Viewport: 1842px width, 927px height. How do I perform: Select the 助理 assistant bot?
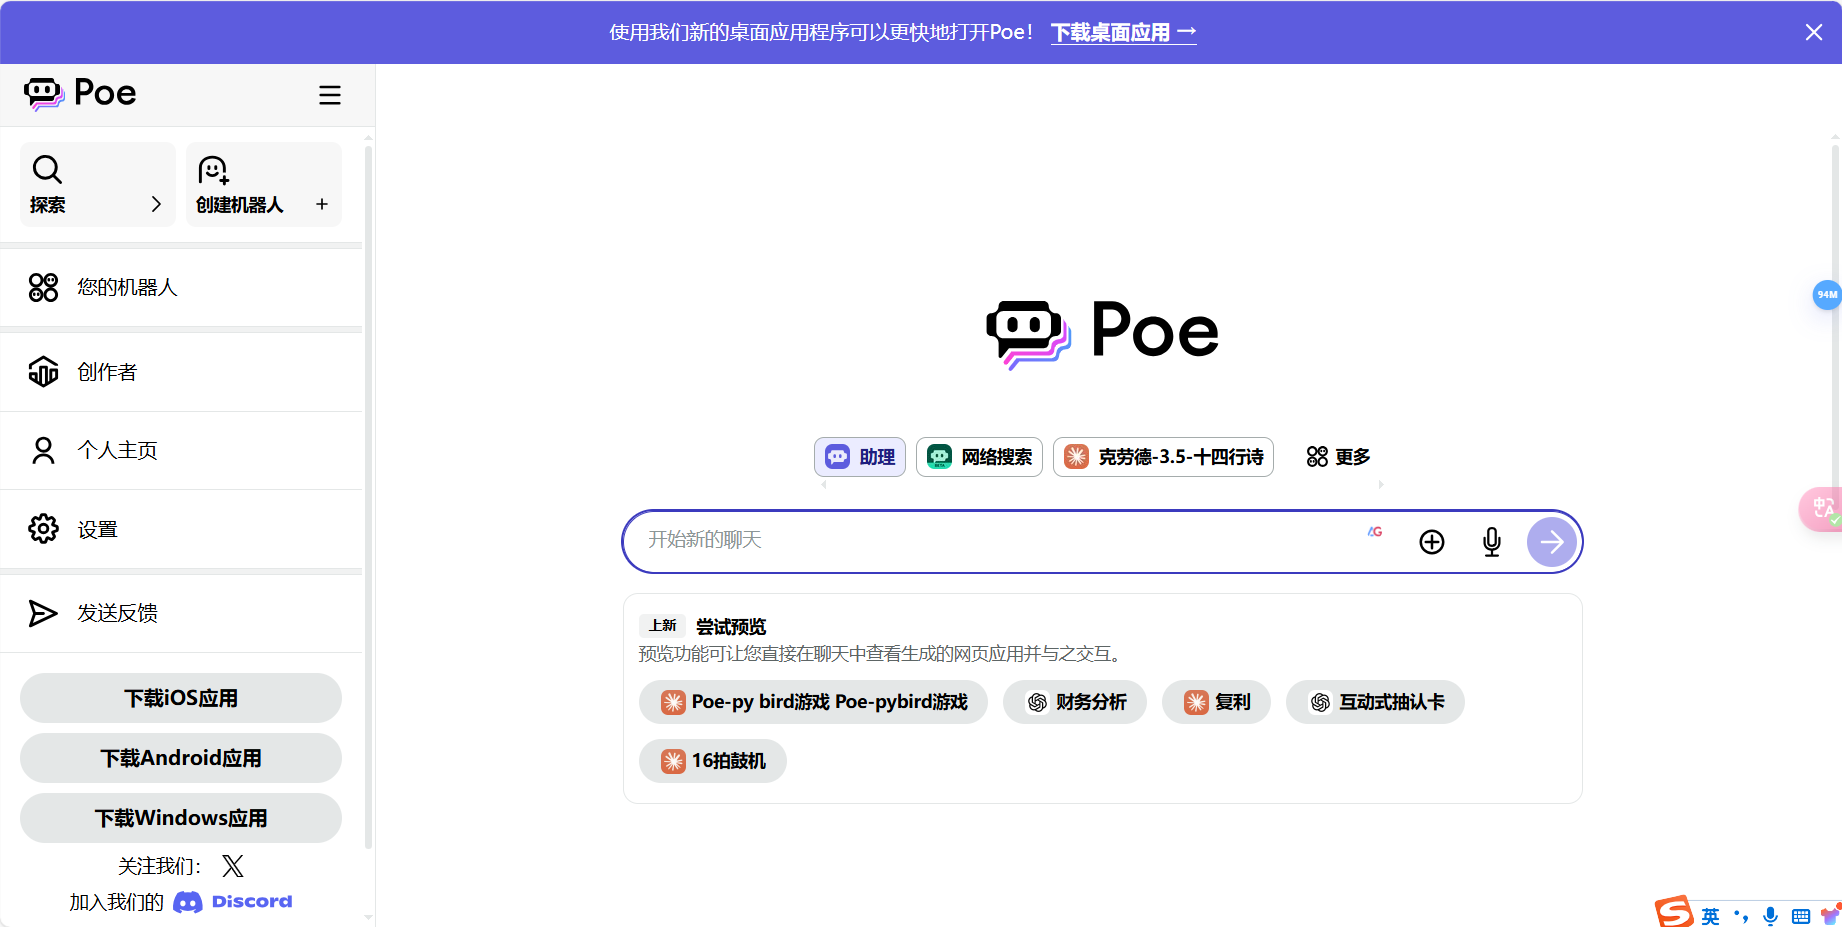click(x=859, y=457)
